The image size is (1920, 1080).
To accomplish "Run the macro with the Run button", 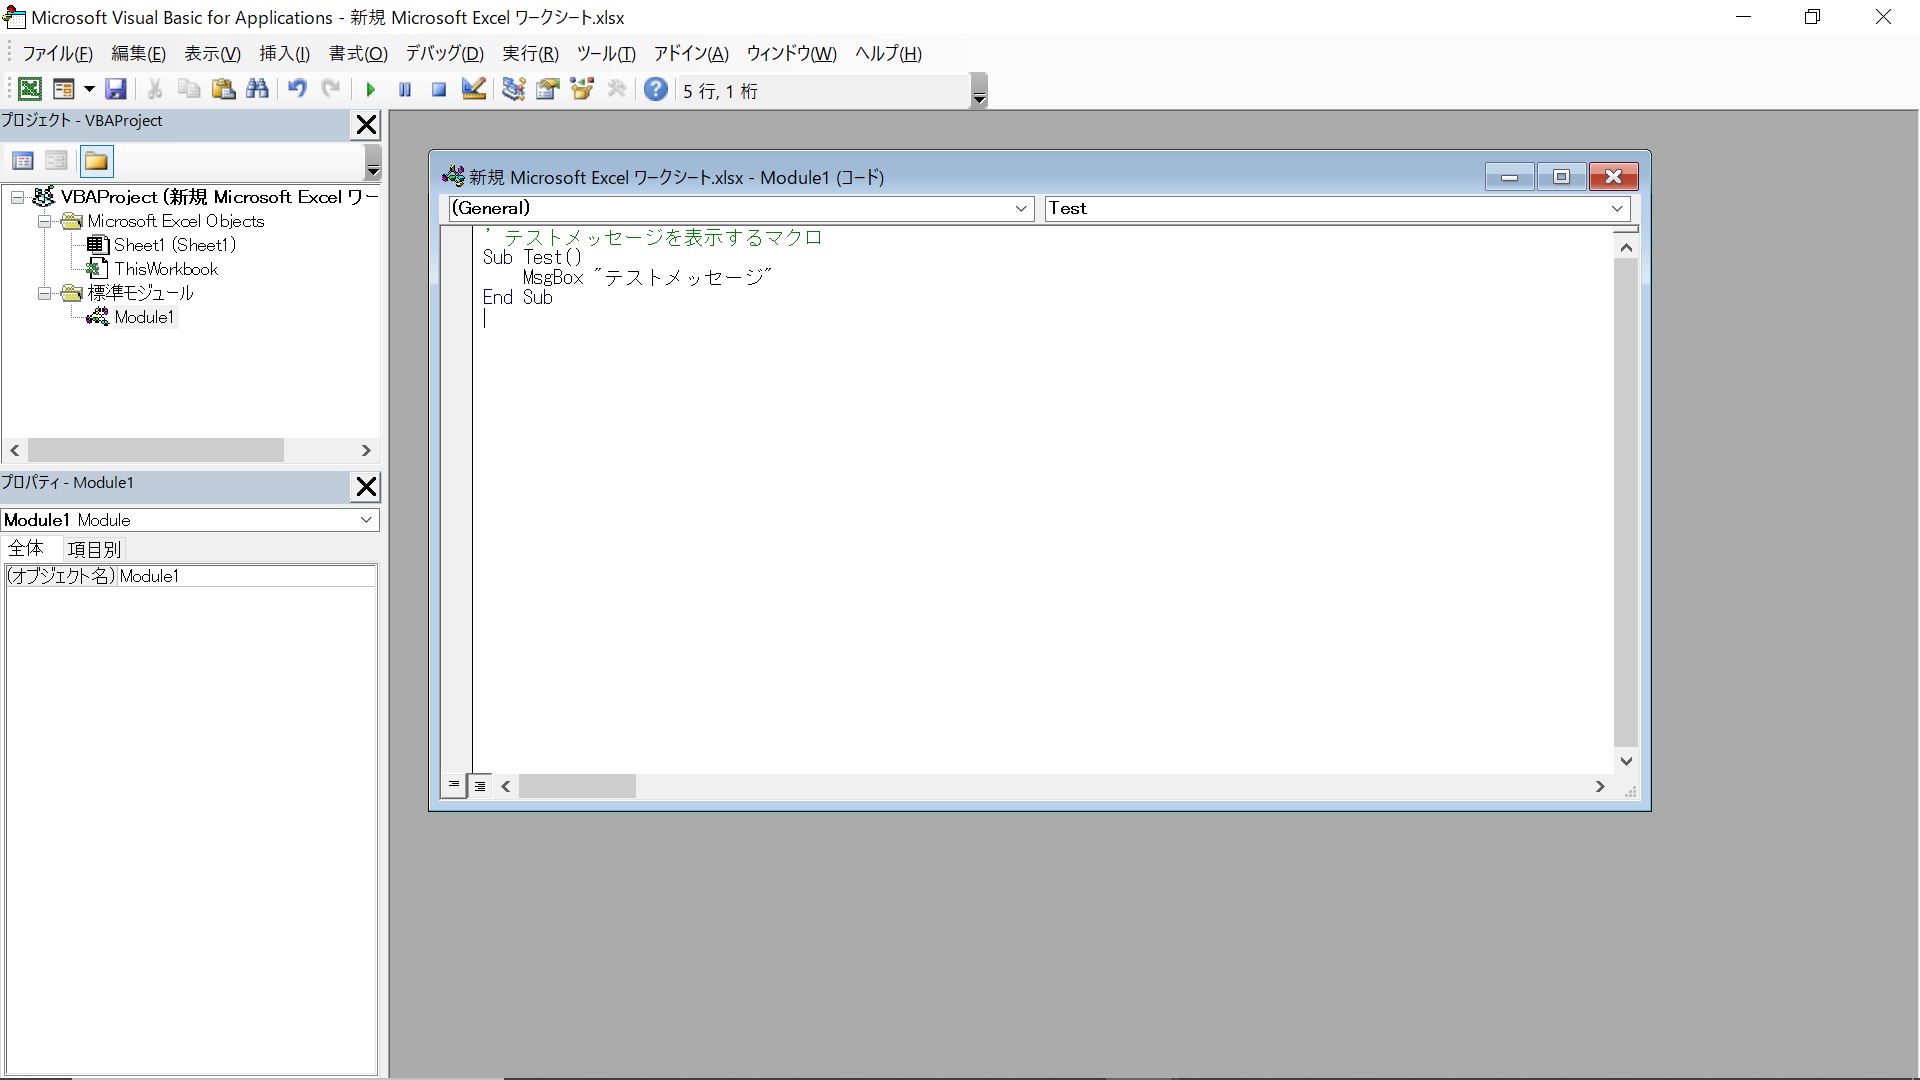I will click(x=370, y=89).
